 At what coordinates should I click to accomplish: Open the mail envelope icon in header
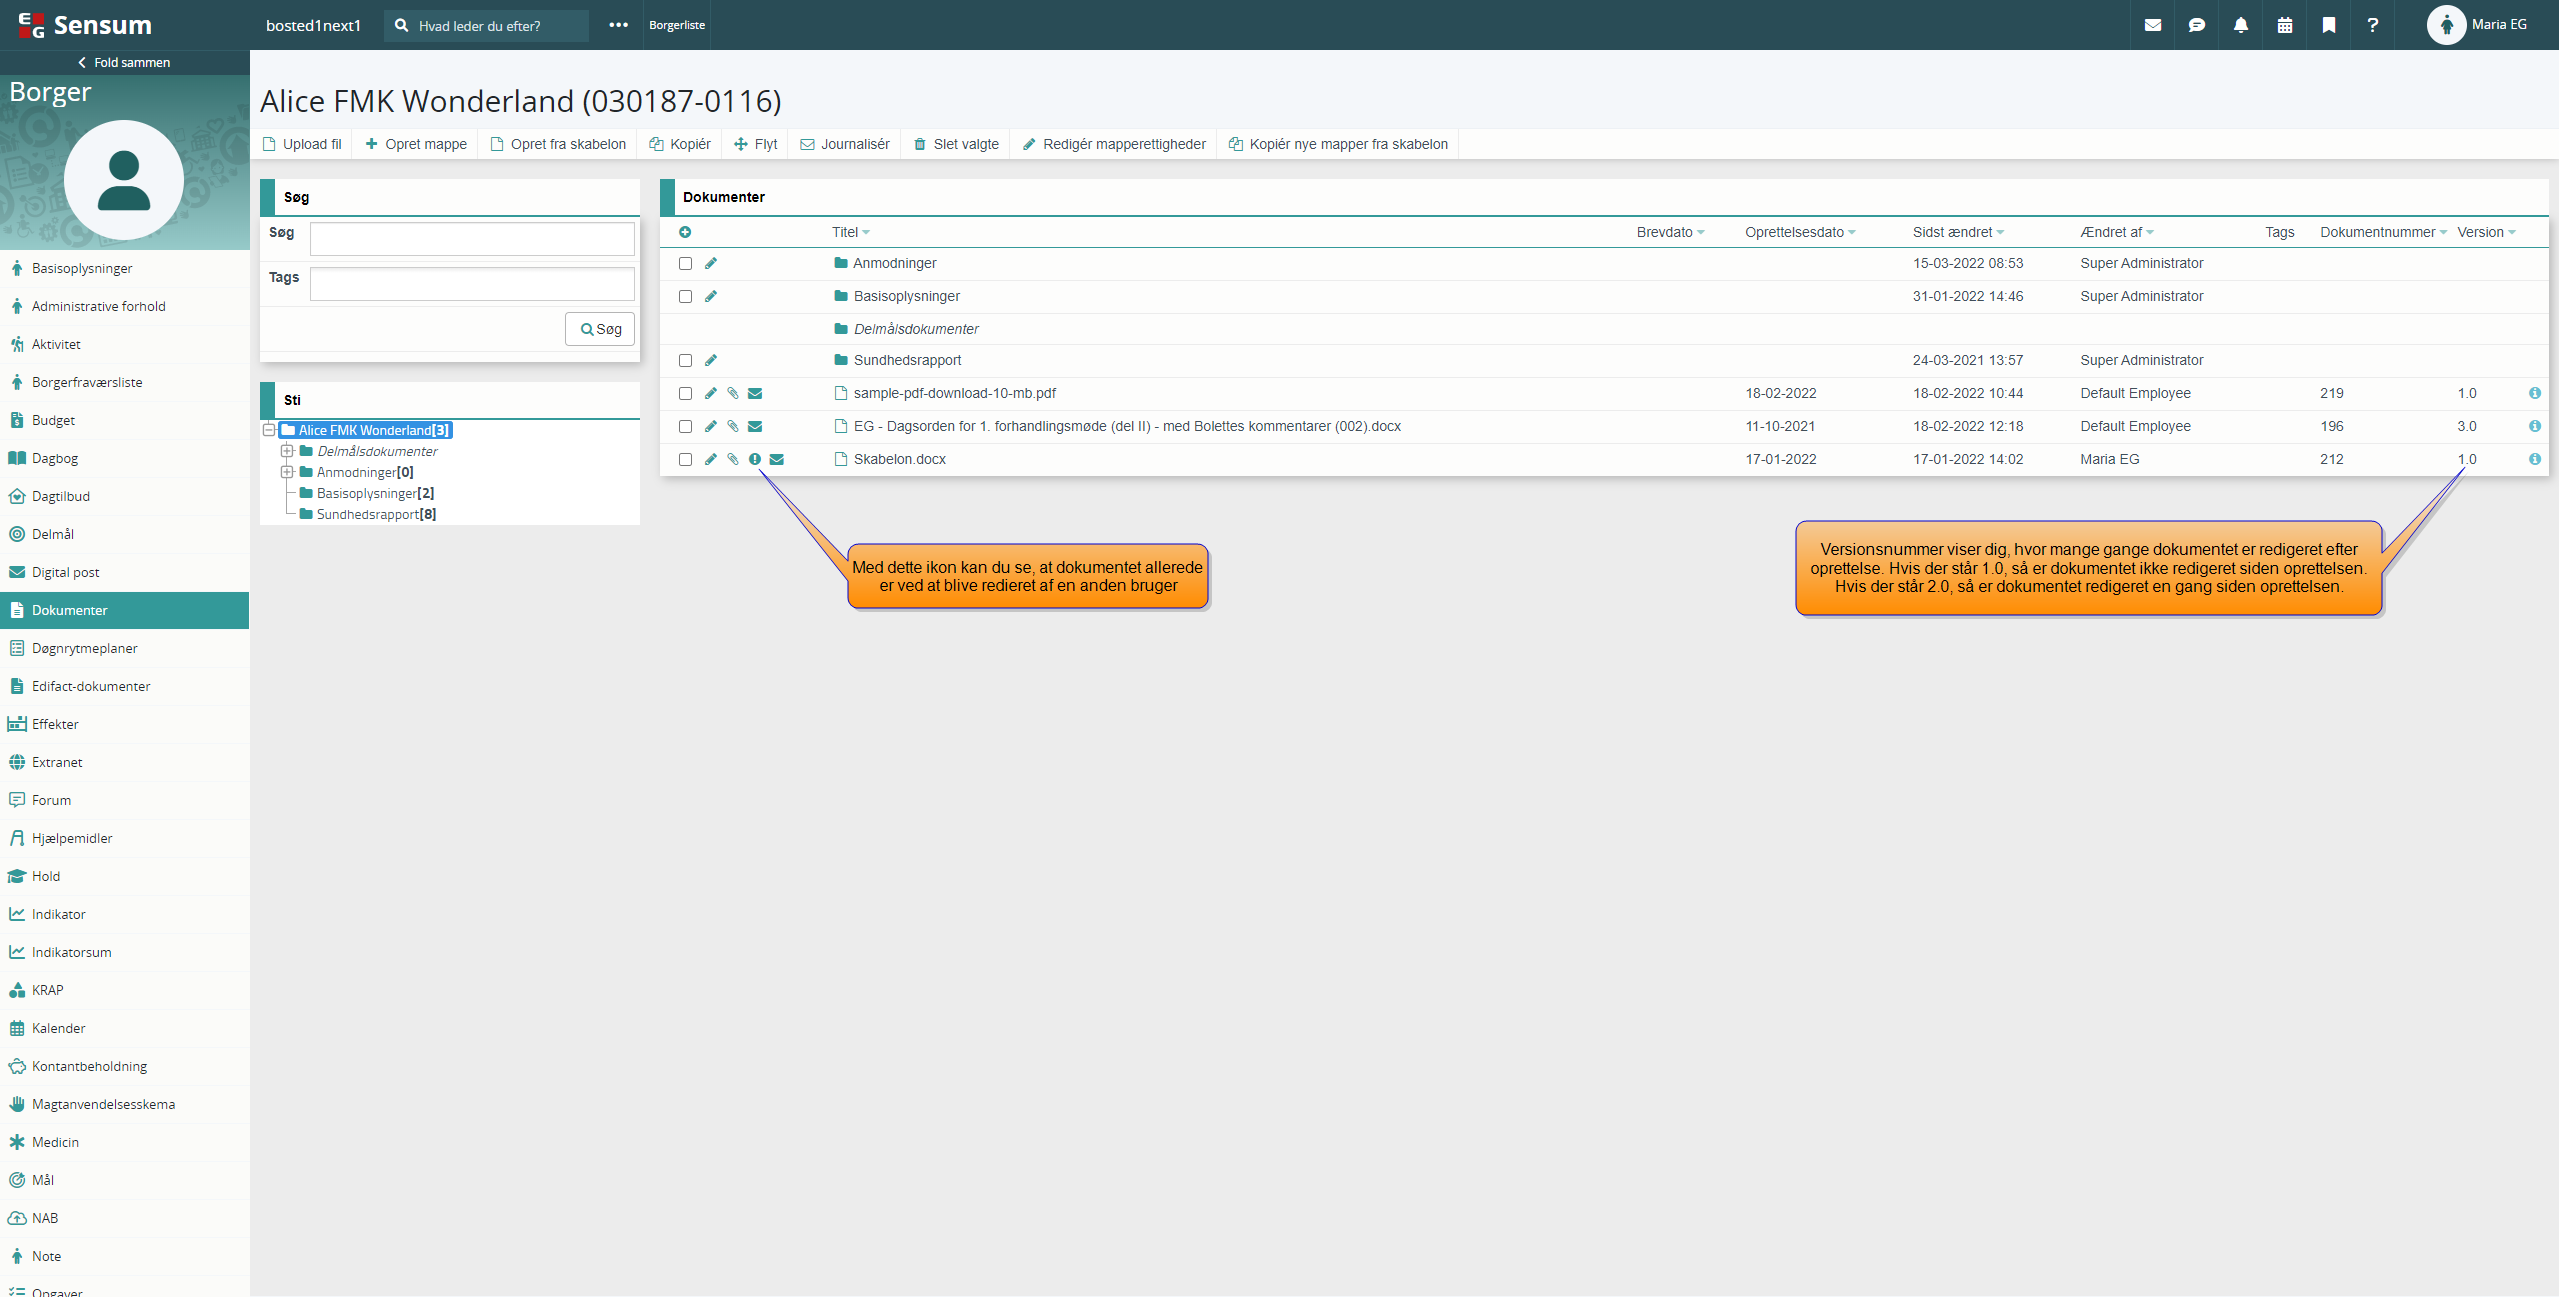pyautogui.click(x=2152, y=25)
